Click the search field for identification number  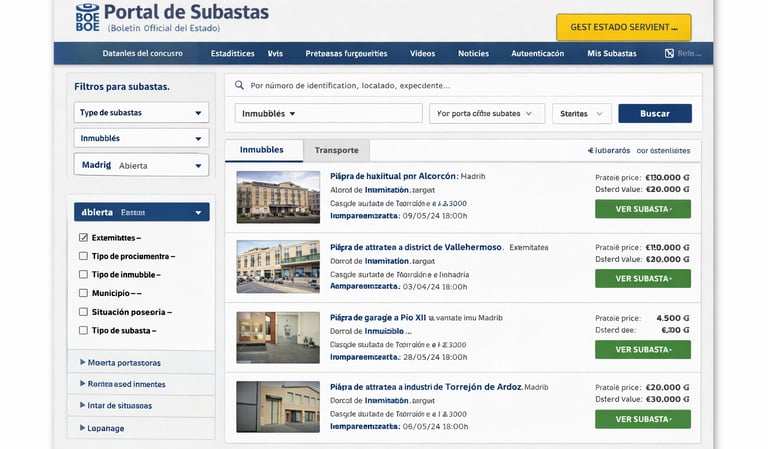click(x=463, y=85)
